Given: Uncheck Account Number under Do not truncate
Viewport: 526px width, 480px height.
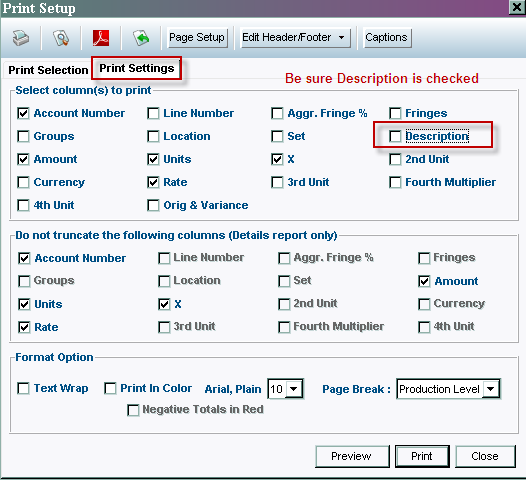Looking at the screenshot, I should click(24, 258).
